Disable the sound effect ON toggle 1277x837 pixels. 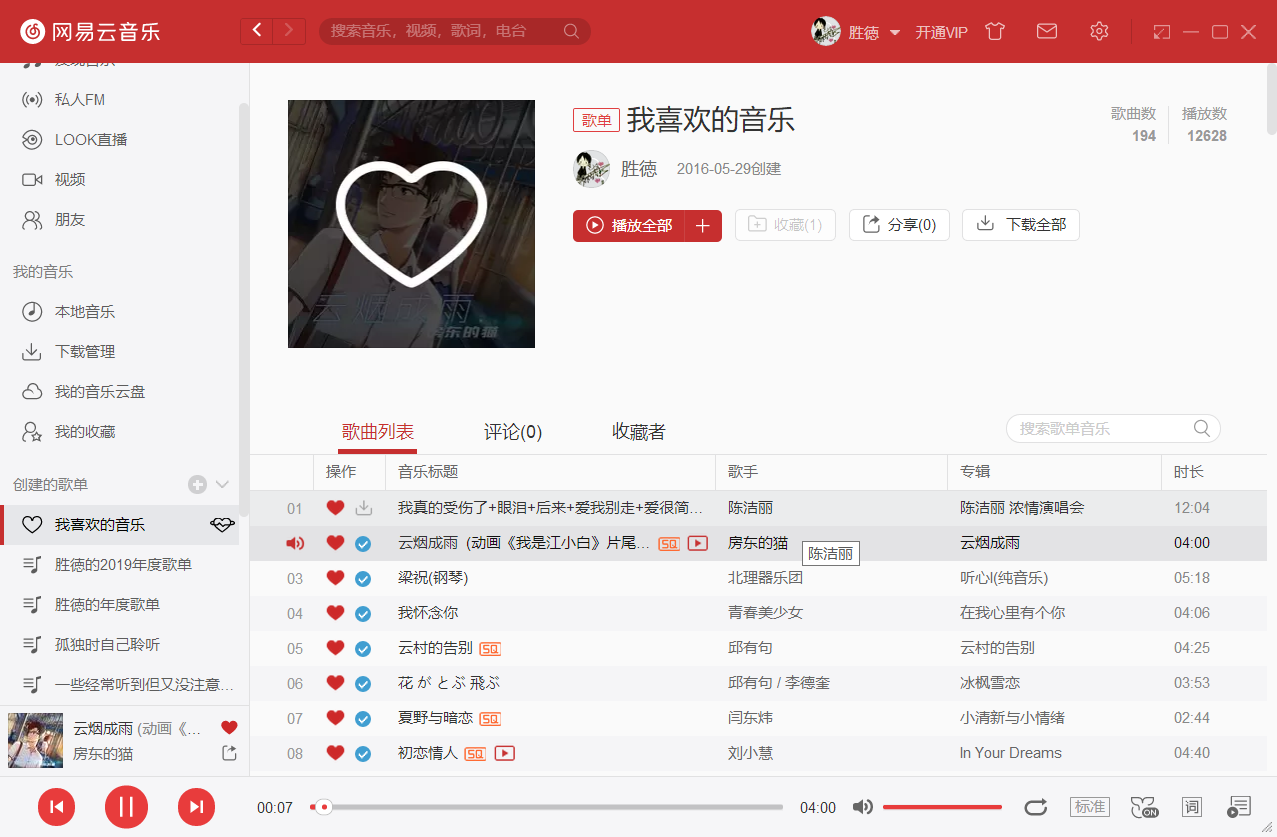click(1143, 806)
